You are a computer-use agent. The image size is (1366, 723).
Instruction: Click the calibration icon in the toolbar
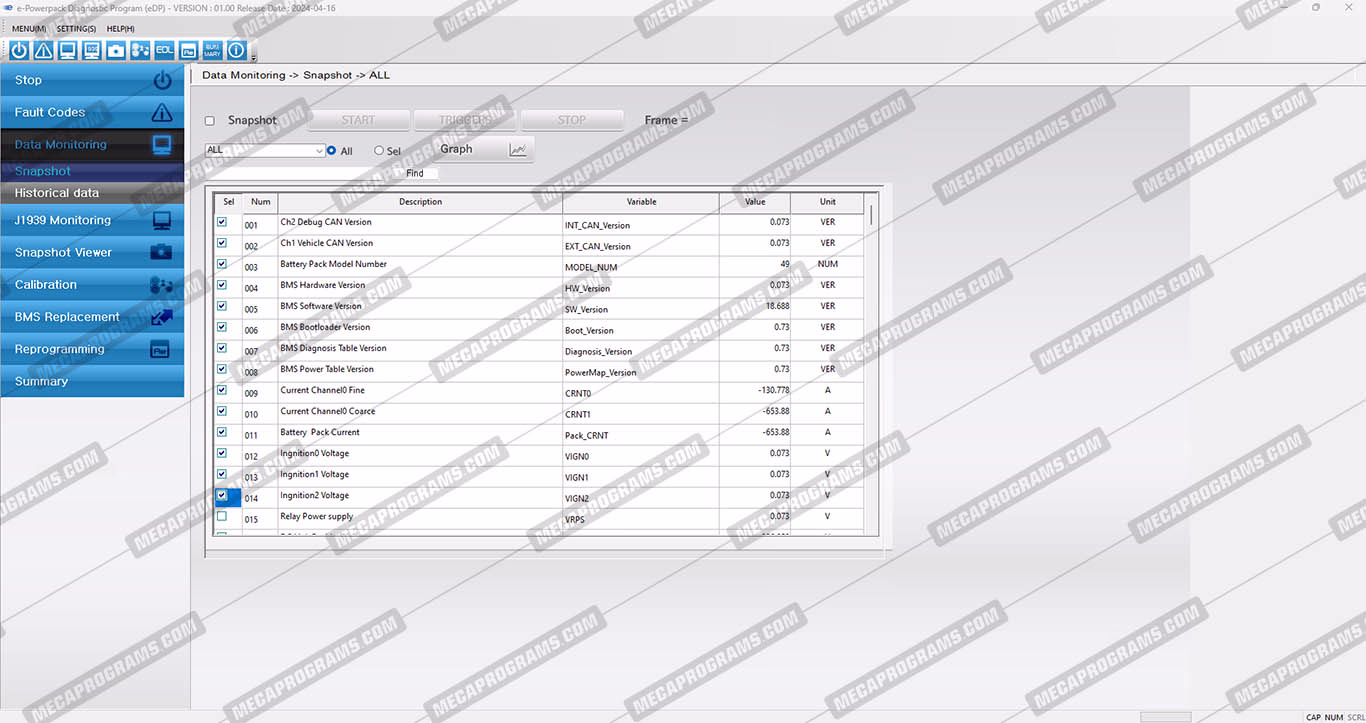[140, 50]
